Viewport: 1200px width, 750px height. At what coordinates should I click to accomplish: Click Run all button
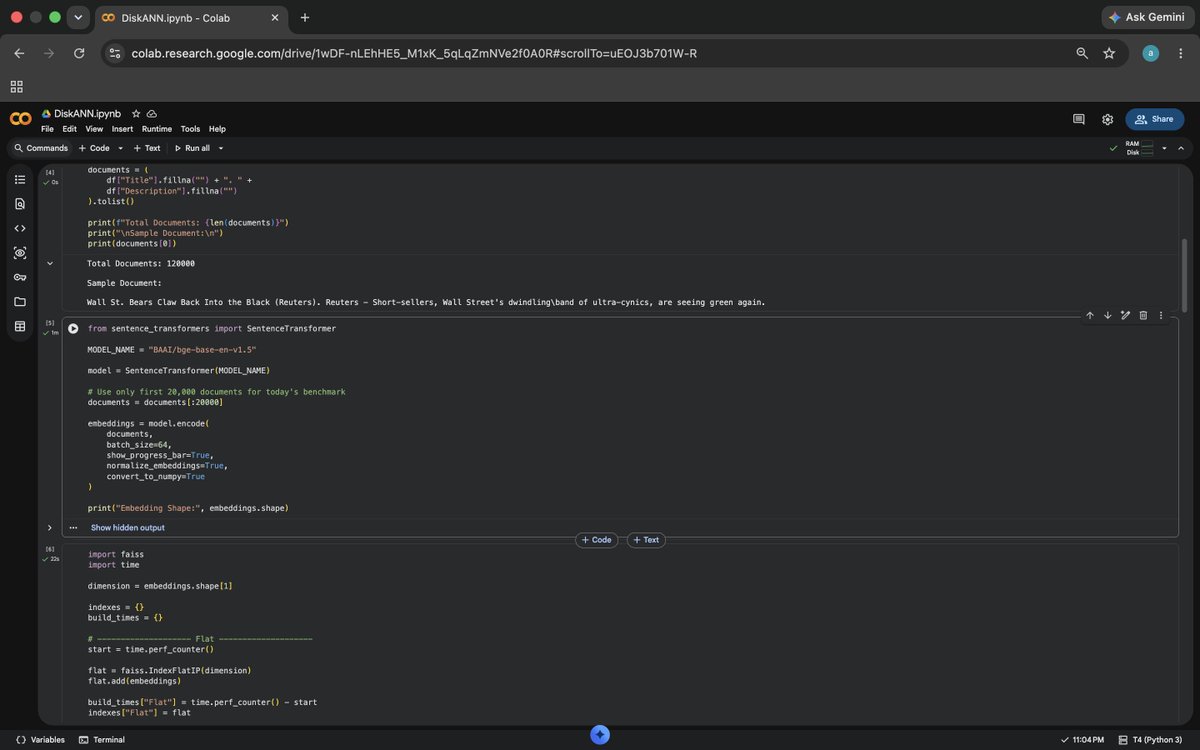coord(191,148)
